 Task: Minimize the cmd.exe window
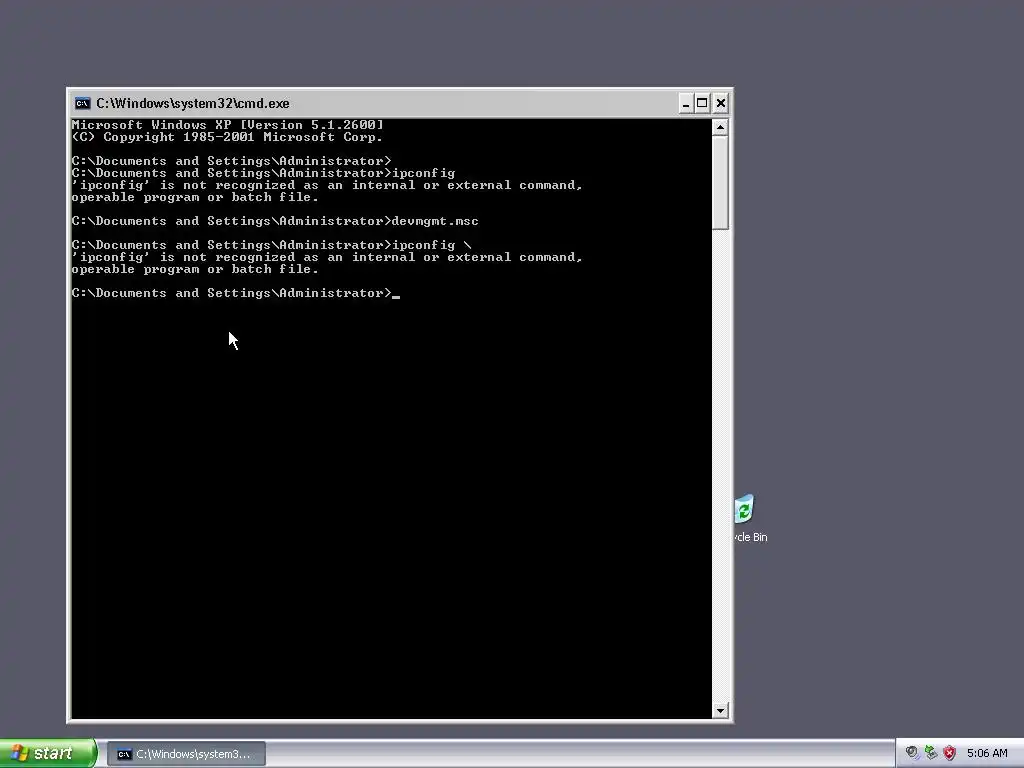[685, 103]
